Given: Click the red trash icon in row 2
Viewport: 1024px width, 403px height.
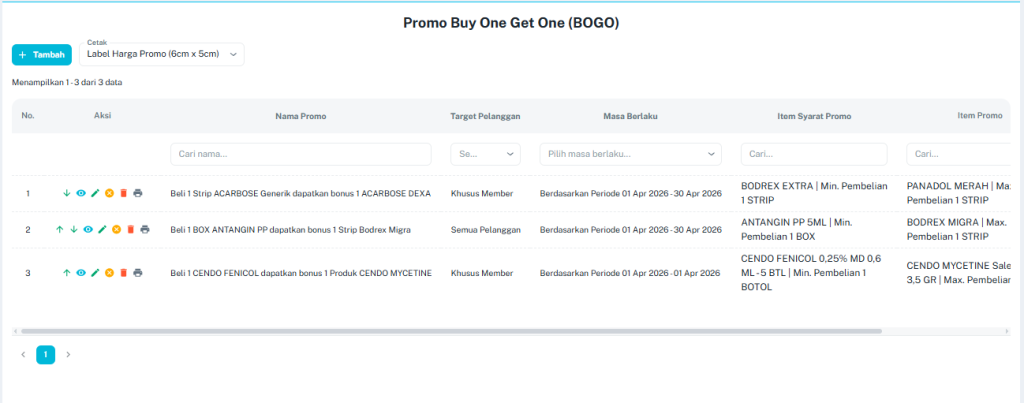Looking at the screenshot, I should coord(130,229).
